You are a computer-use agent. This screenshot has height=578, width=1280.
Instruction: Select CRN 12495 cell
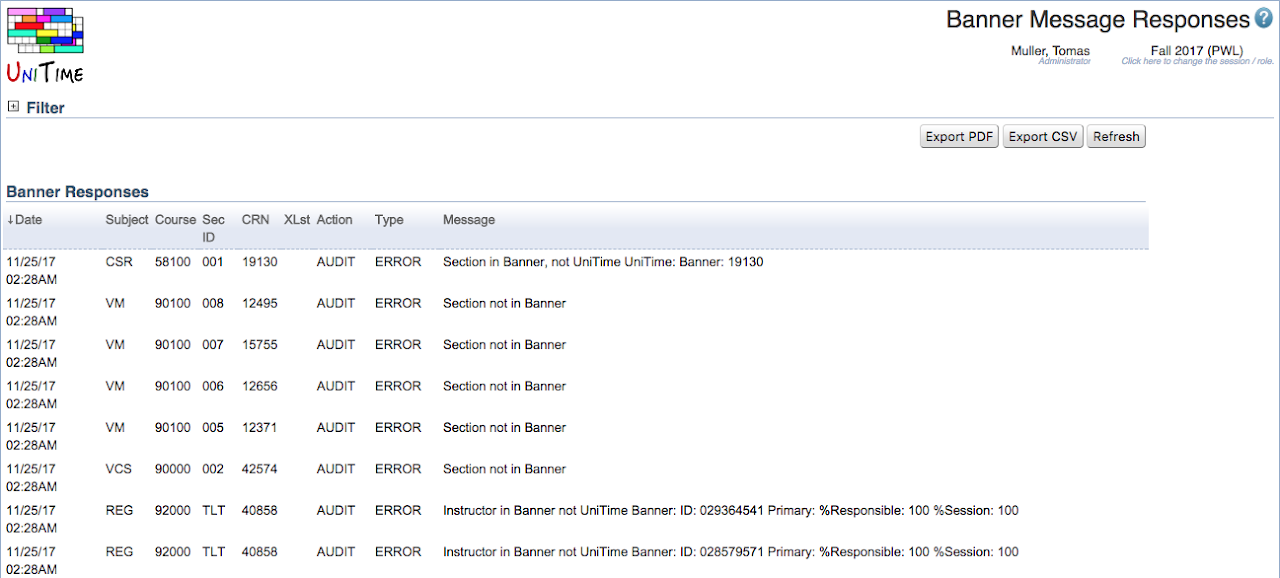tap(260, 303)
